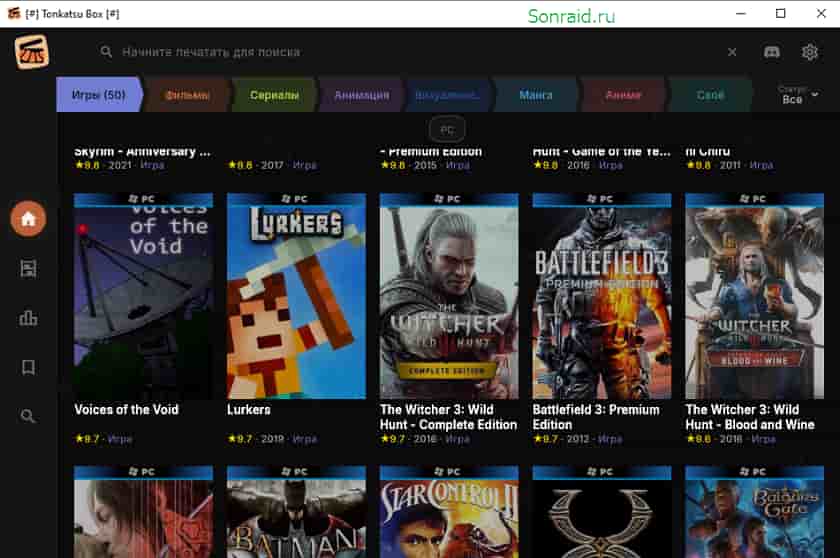
Task: Switch to the 'Сериалы' tab
Action: pos(274,95)
